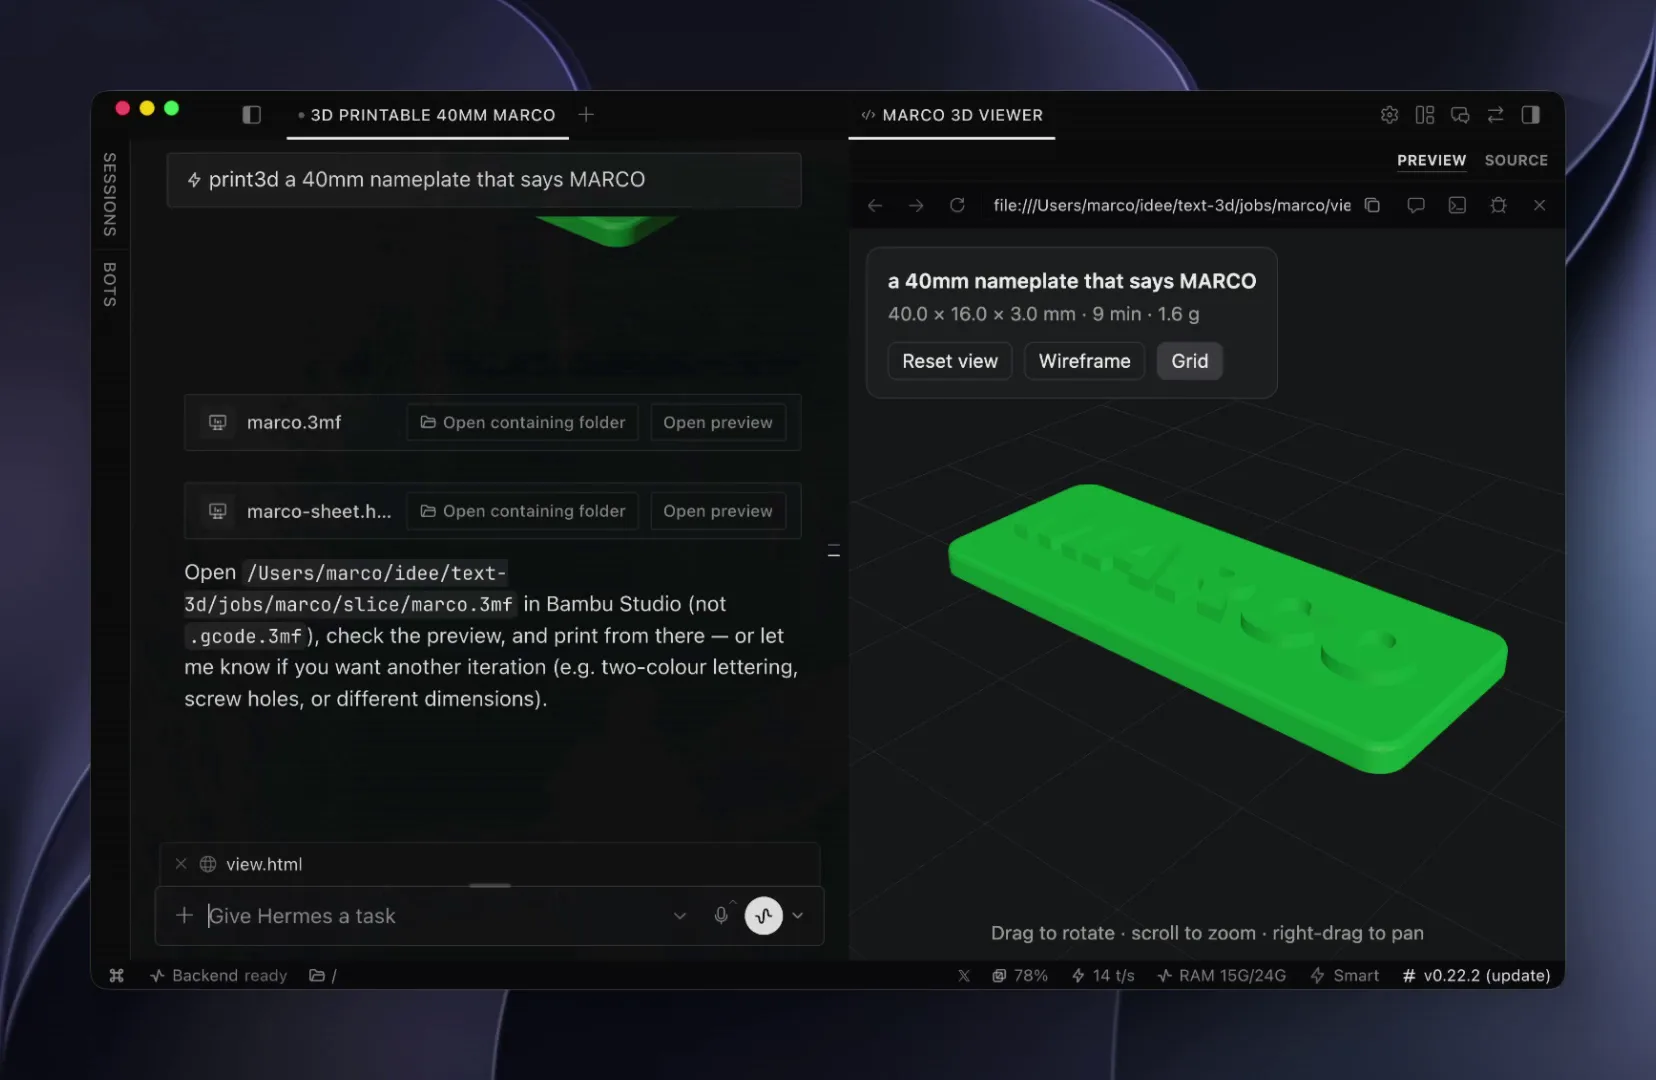Reload the MARCO 3D viewer preview

pos(957,205)
